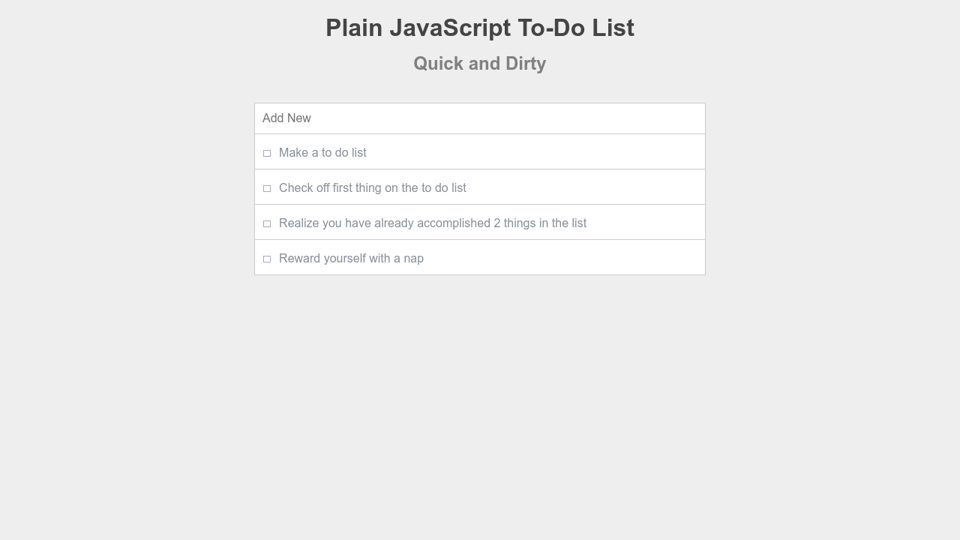This screenshot has height=540, width=960.
Task: Click the word 'Quick' in the subtitle
Action: point(440,64)
